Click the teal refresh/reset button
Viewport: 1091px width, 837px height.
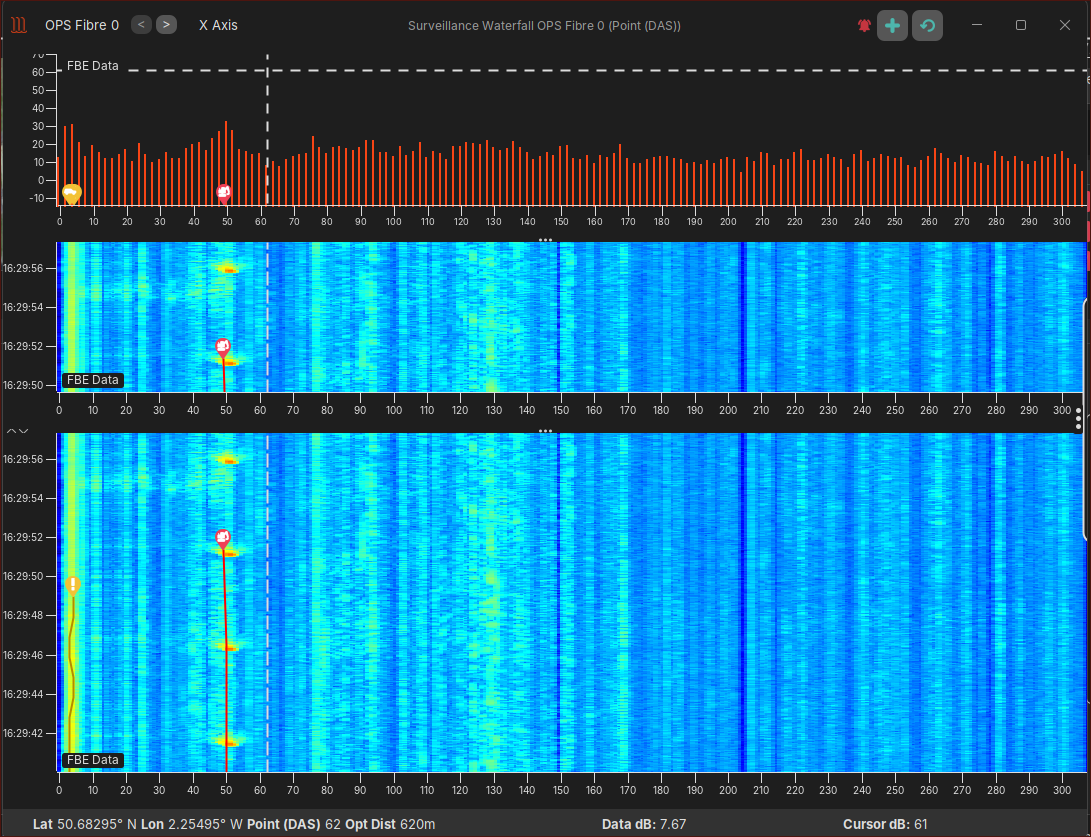tap(927, 25)
